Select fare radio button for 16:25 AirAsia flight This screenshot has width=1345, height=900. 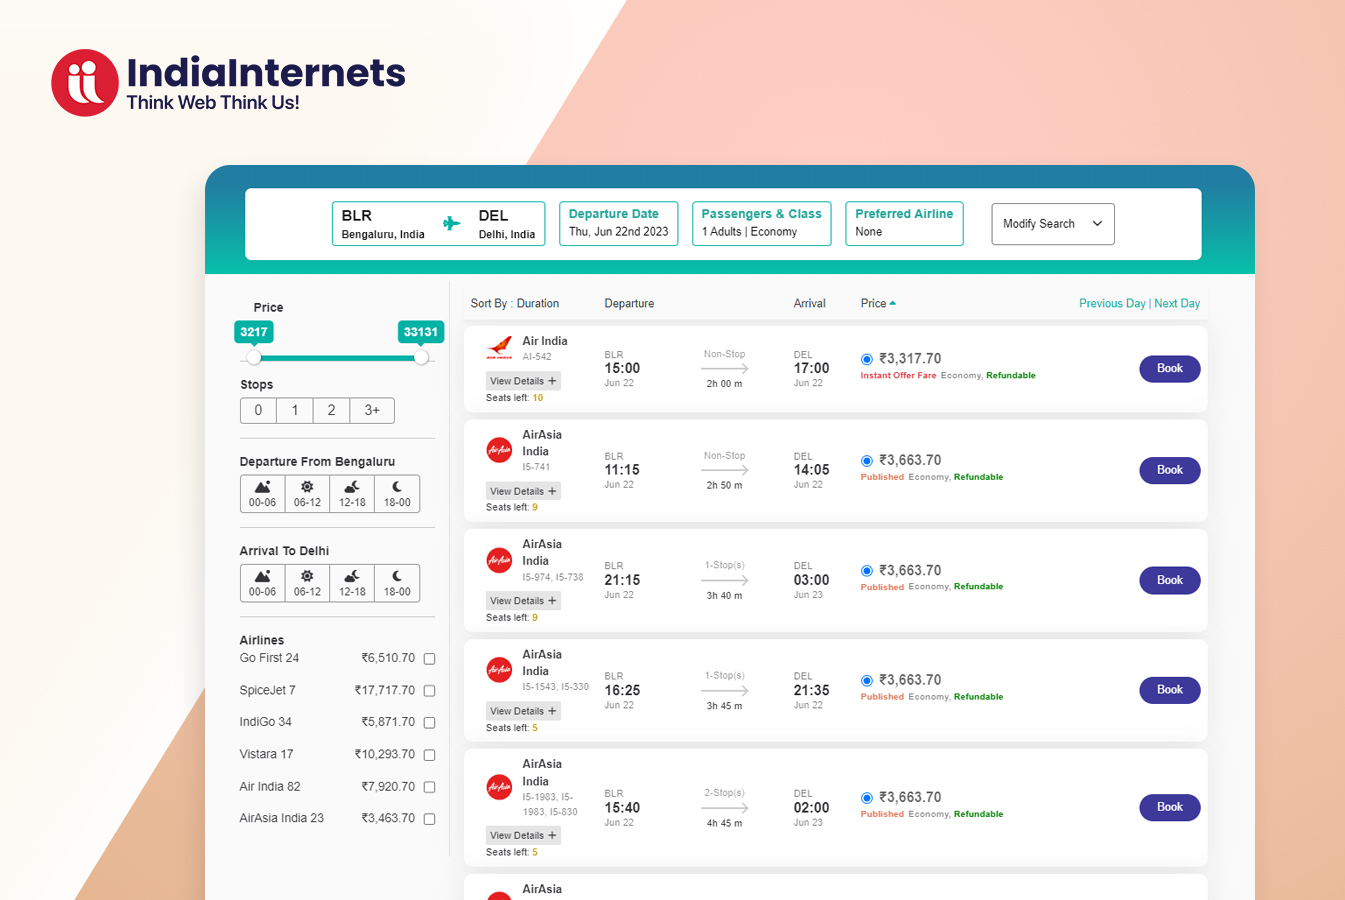[867, 681]
